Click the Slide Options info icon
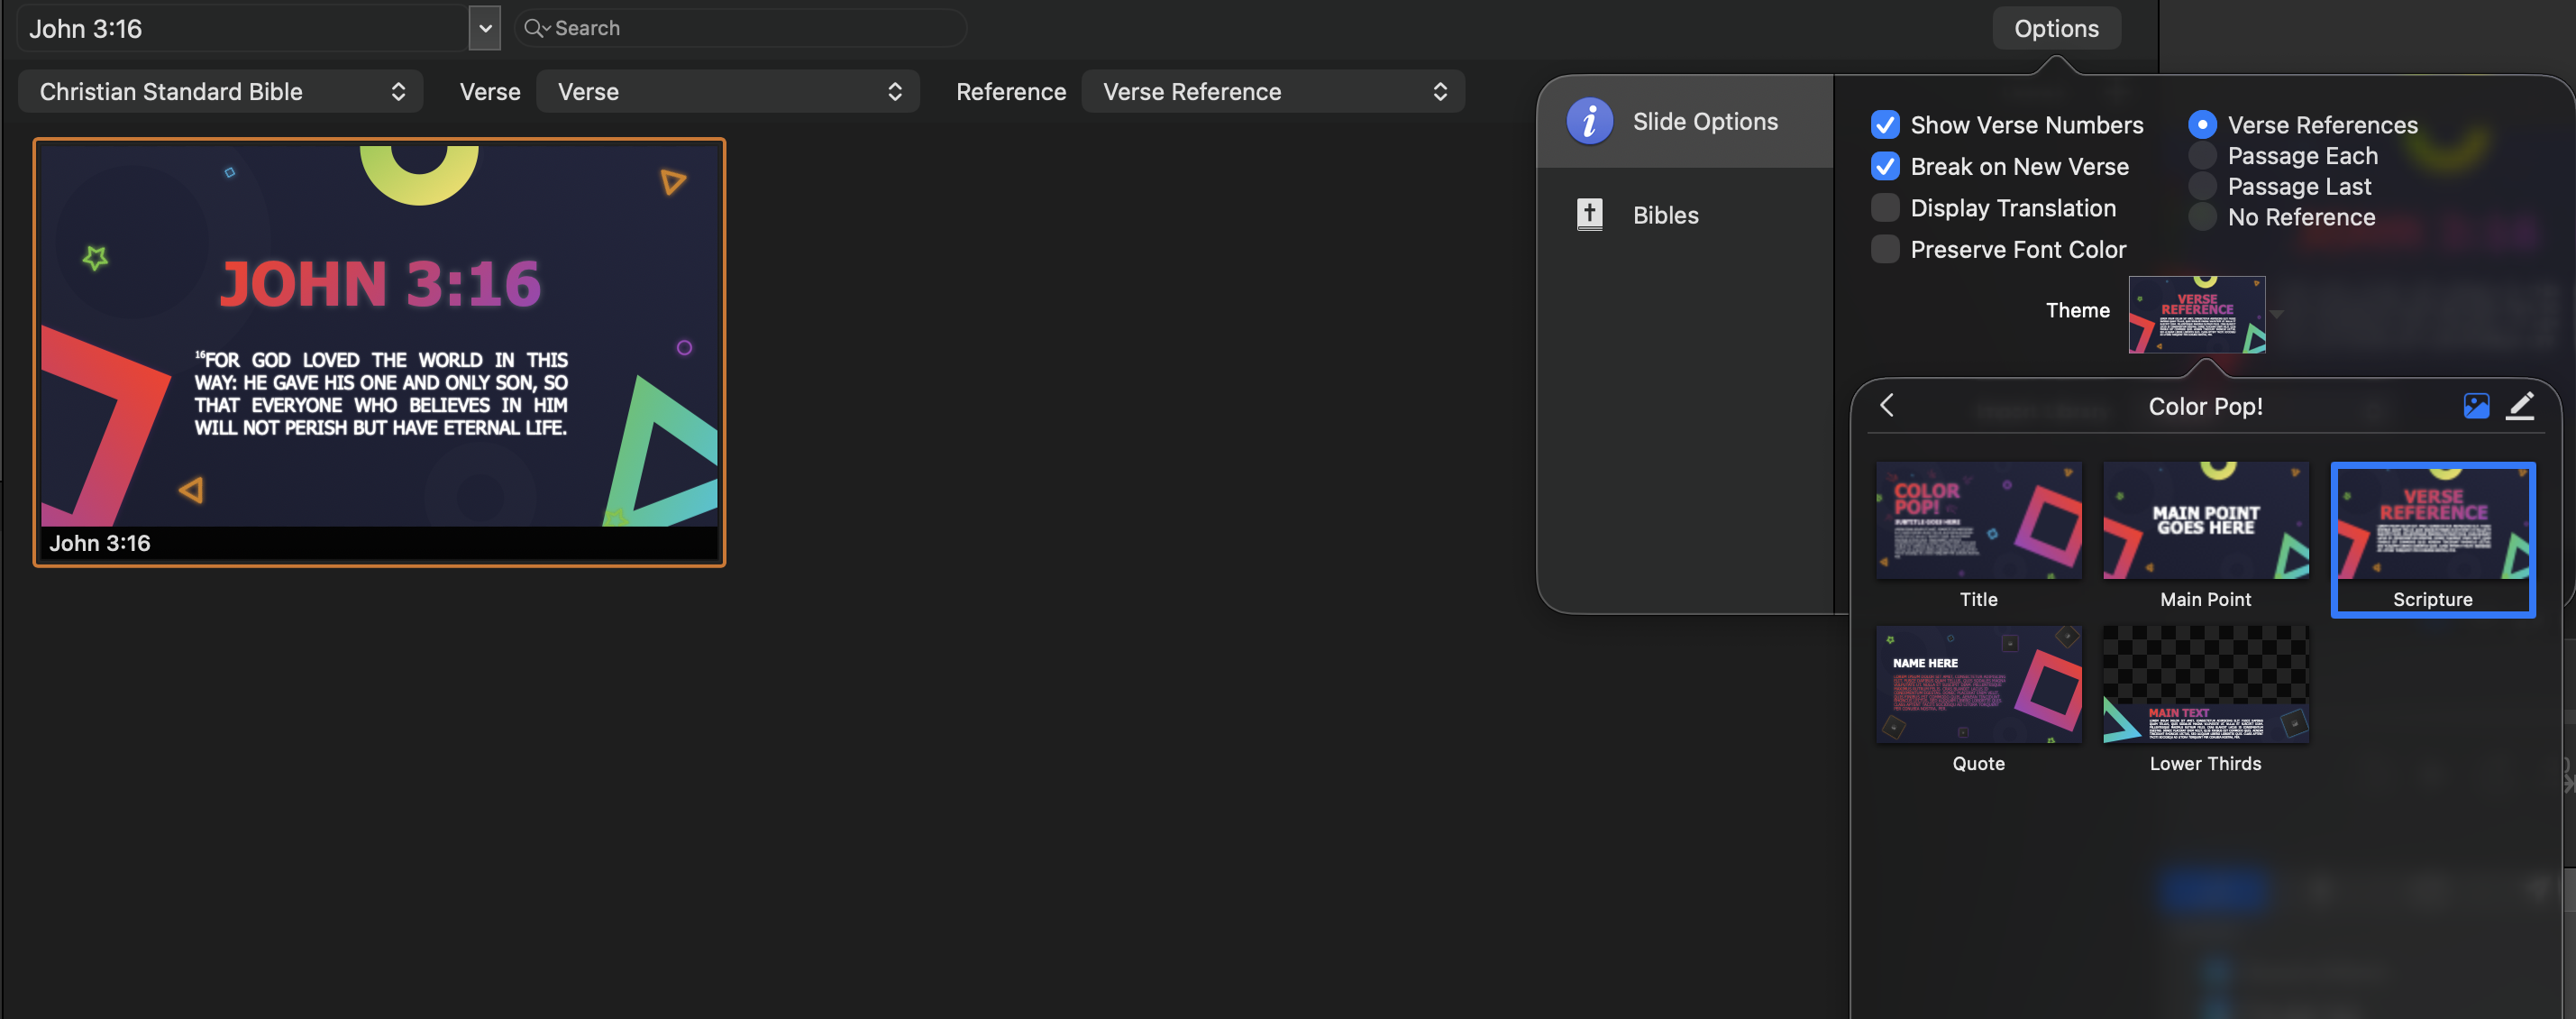The width and height of the screenshot is (2576, 1019). click(x=1589, y=122)
